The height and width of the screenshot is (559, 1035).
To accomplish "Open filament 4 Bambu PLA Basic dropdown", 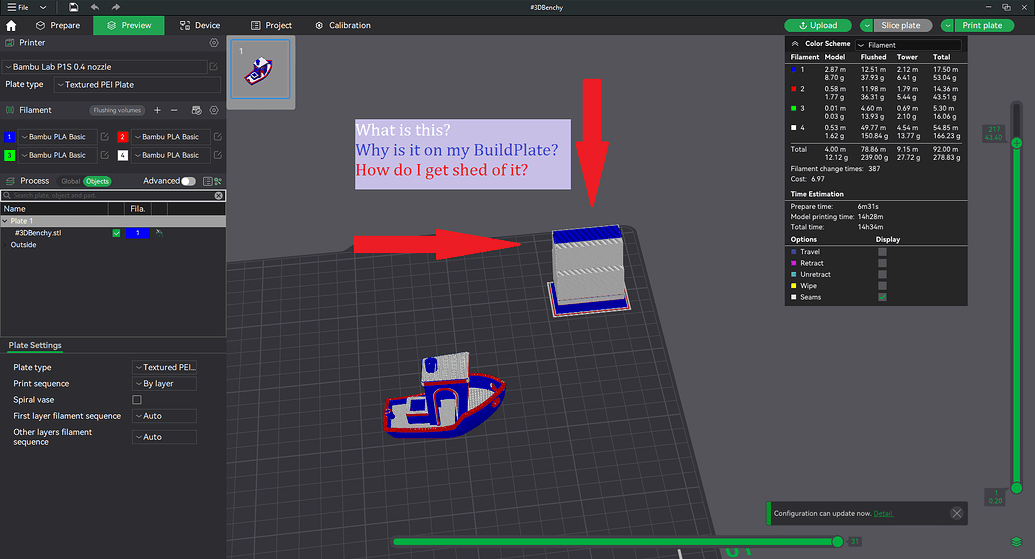I will tap(170, 155).
